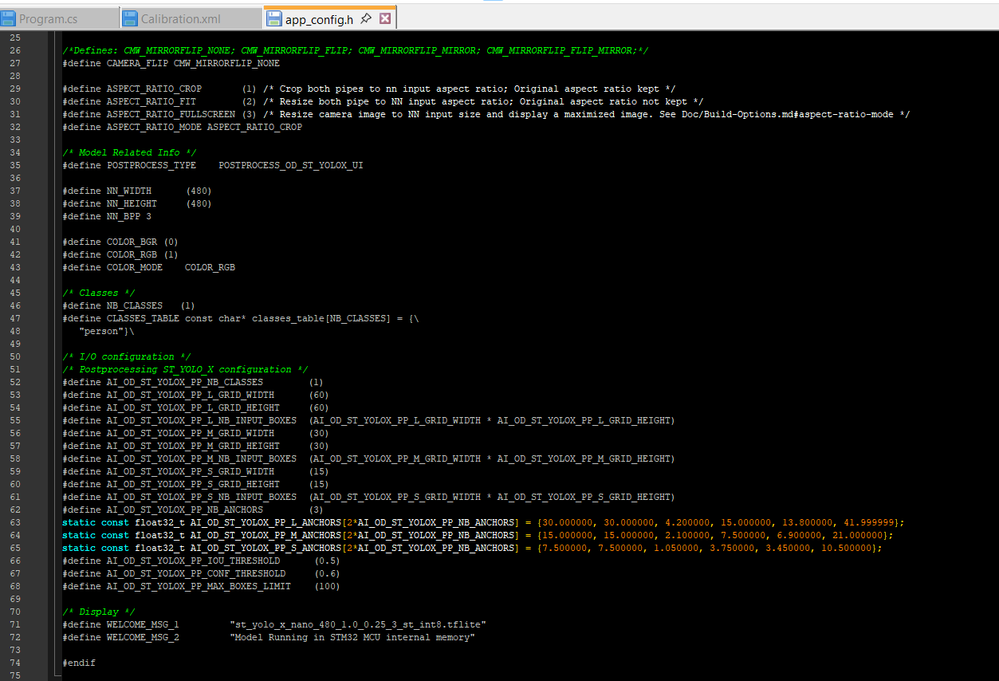Pin the app_config.h tab
The width and height of the screenshot is (999, 681).
pyautogui.click(x=366, y=18)
